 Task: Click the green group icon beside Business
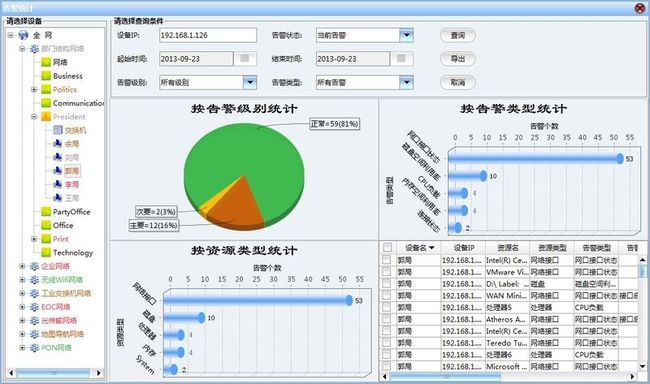coord(46,76)
